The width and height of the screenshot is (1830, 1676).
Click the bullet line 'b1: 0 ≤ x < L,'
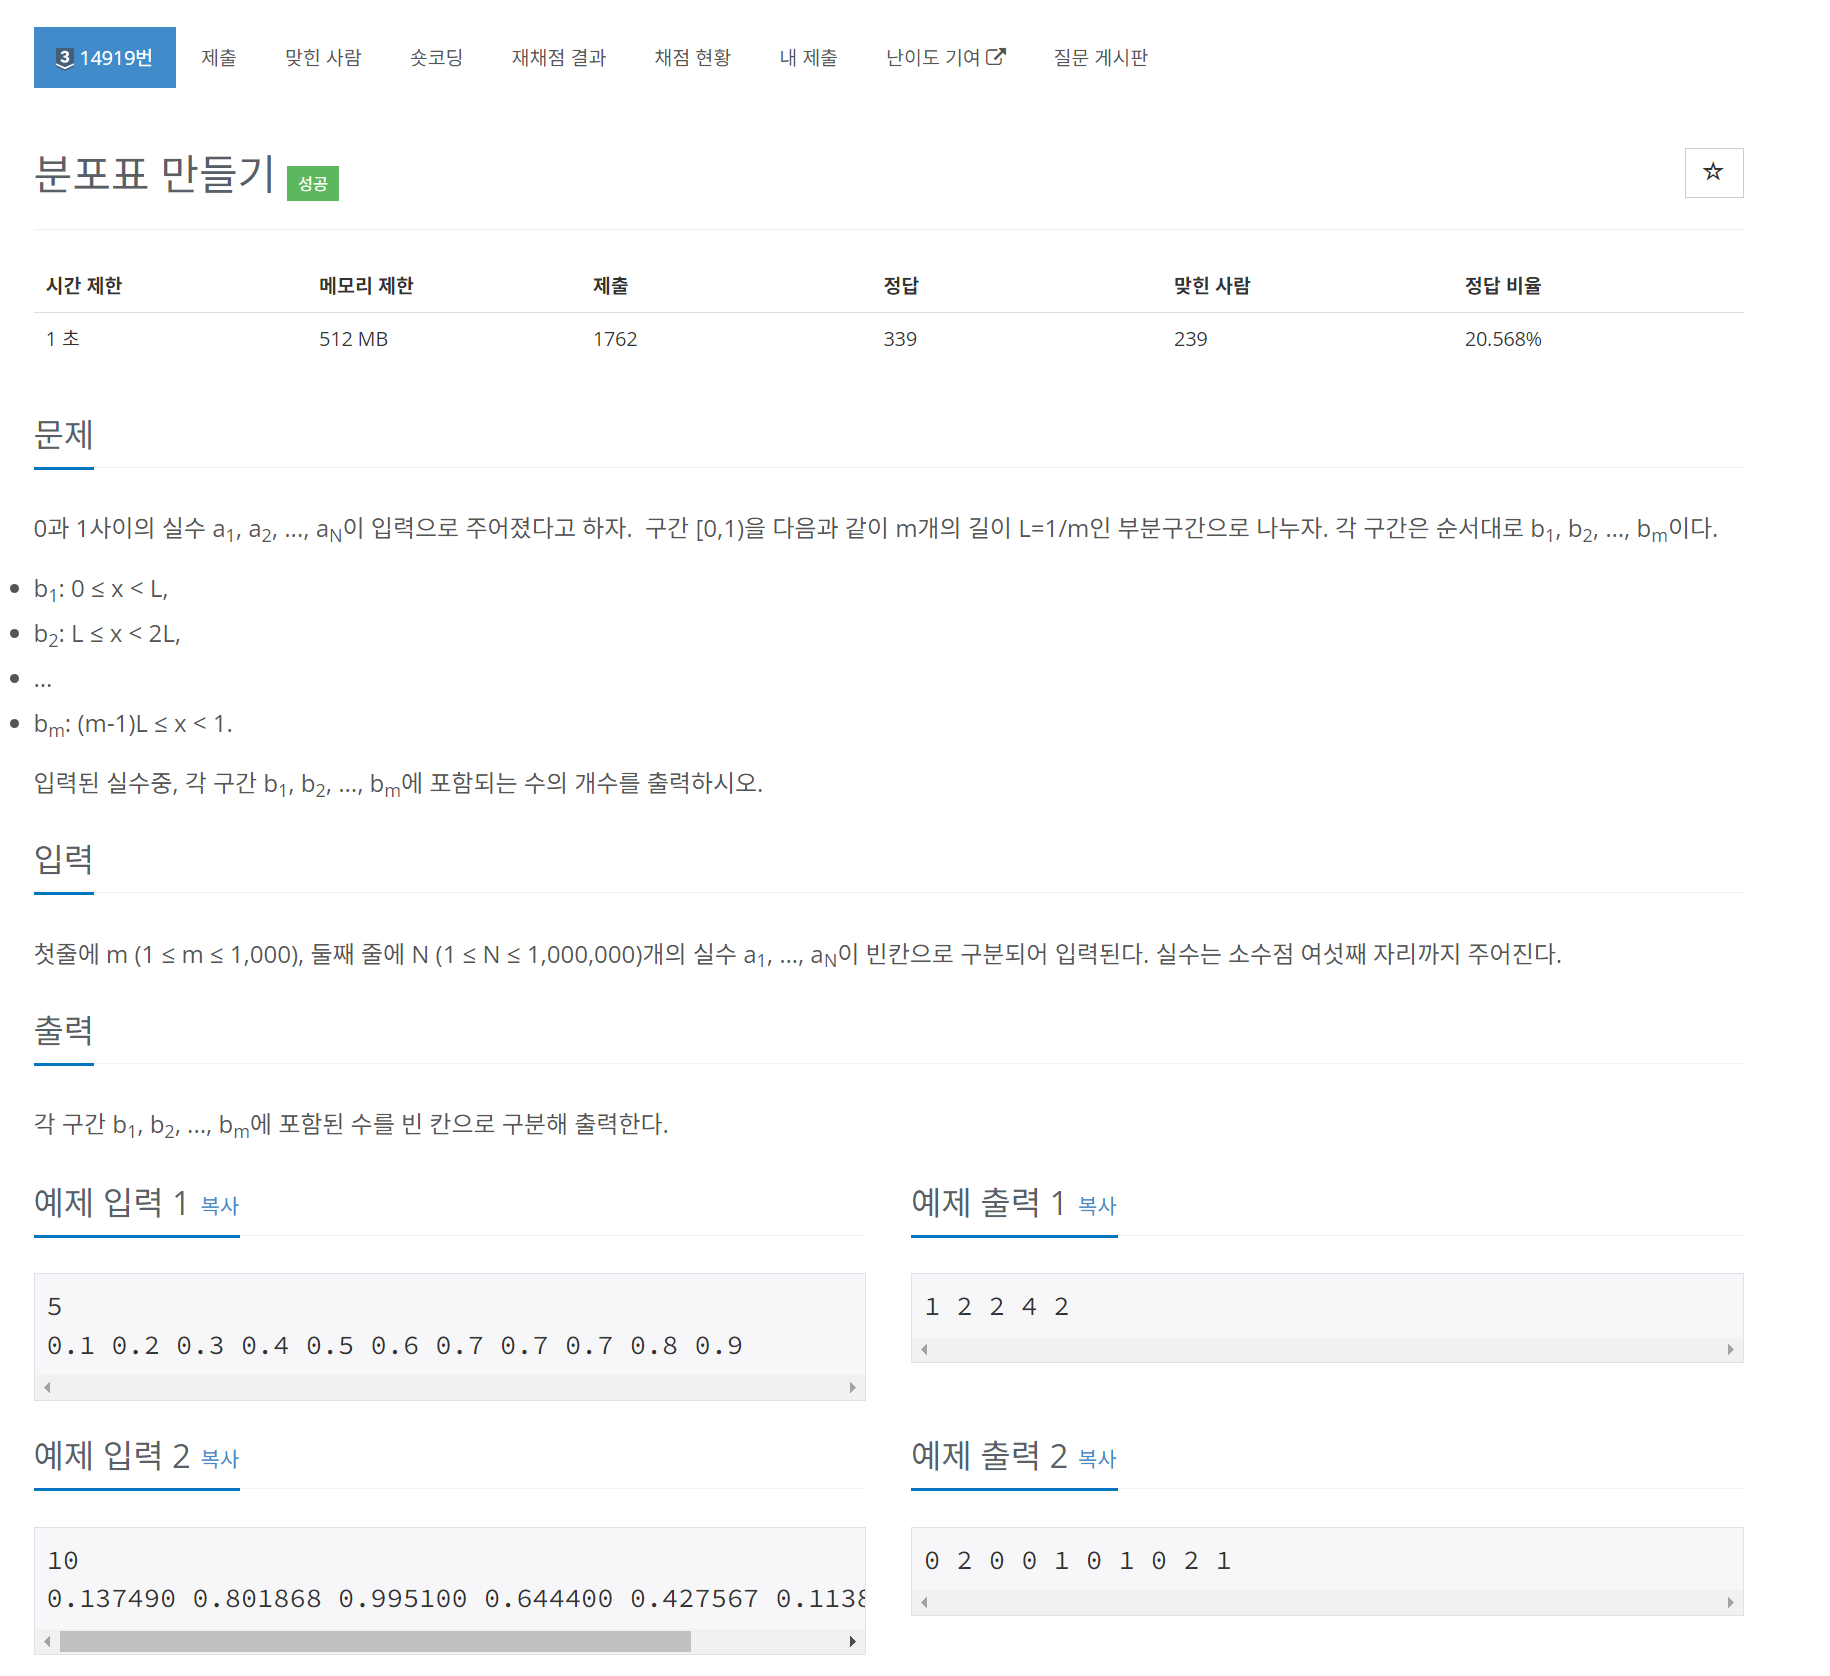point(101,590)
